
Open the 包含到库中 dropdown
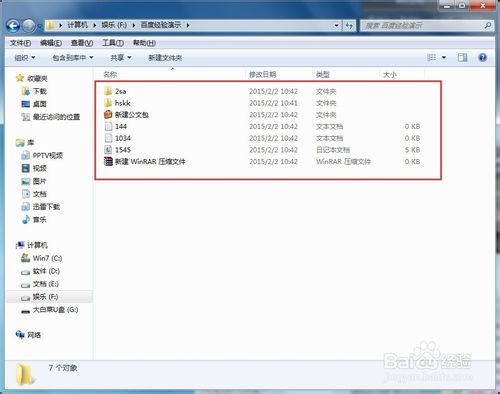tap(73, 58)
